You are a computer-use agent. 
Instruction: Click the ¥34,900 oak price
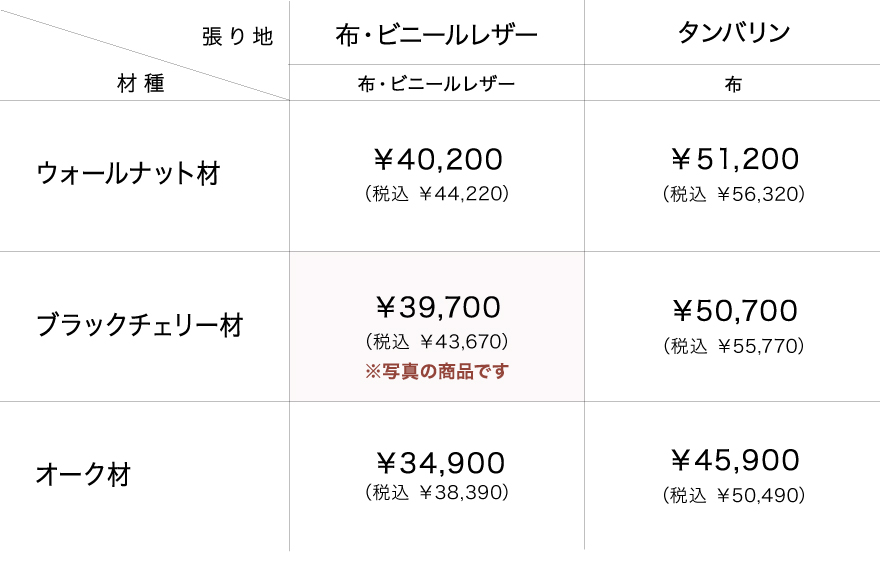440,462
